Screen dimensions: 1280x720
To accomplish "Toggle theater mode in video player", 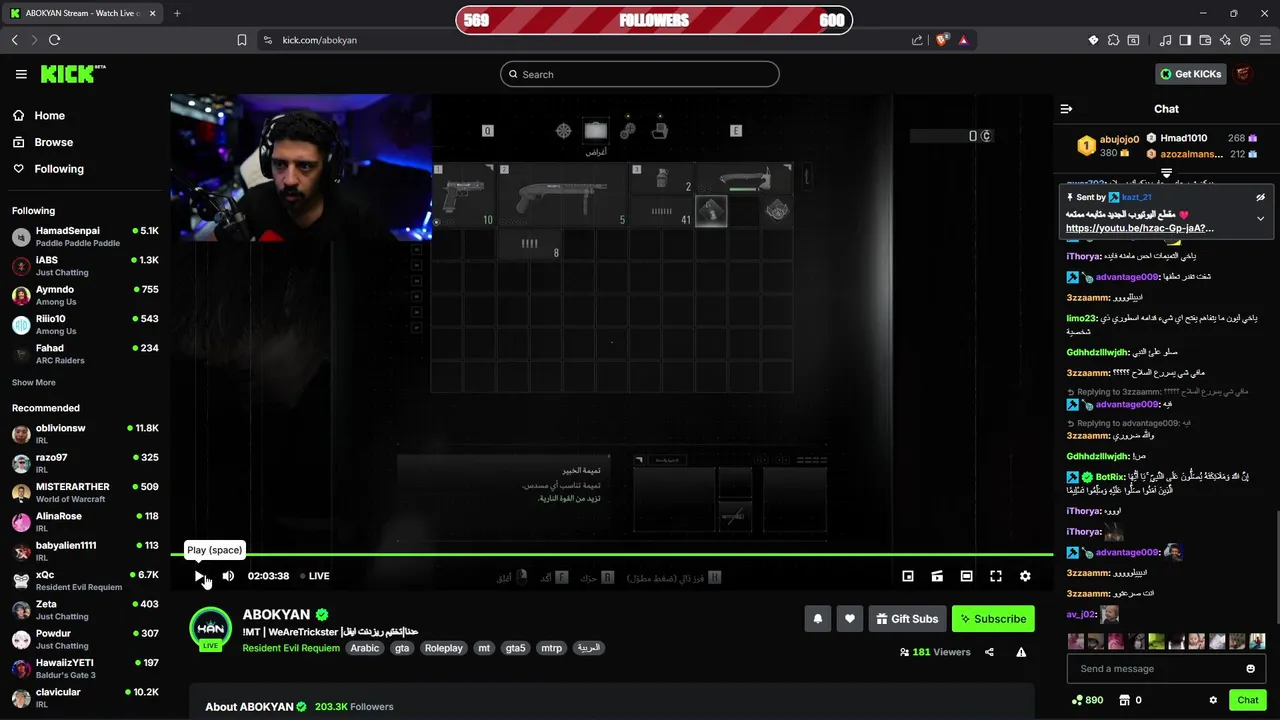I will point(966,576).
